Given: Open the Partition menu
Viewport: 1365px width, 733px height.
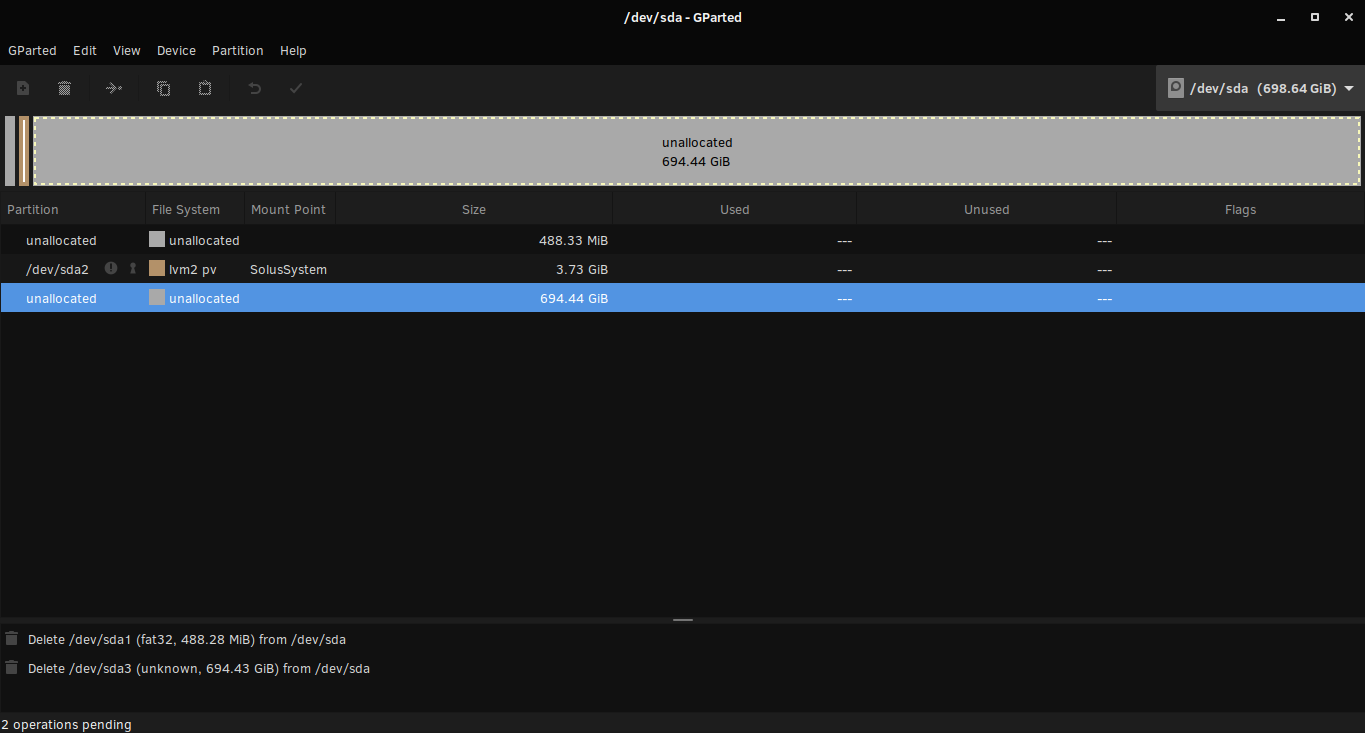Looking at the screenshot, I should [x=237, y=50].
